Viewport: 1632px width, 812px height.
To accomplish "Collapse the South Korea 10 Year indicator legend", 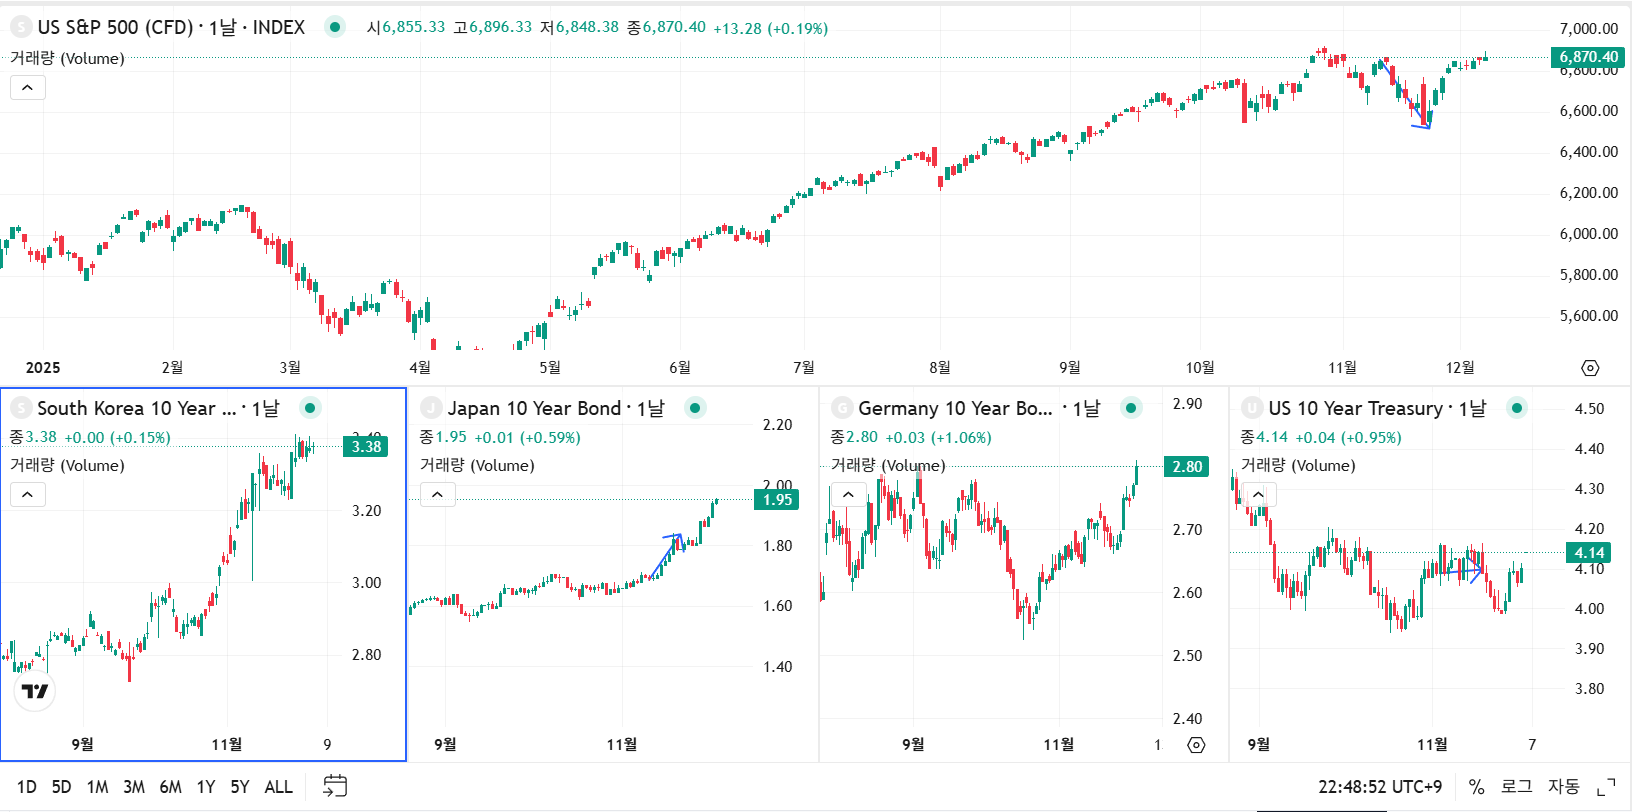I will coord(28,495).
